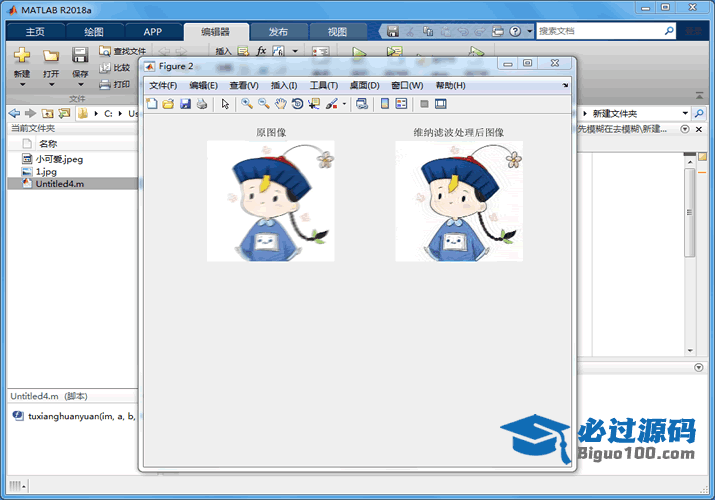Click 打印 in the MATLAB ribbon

115,84
